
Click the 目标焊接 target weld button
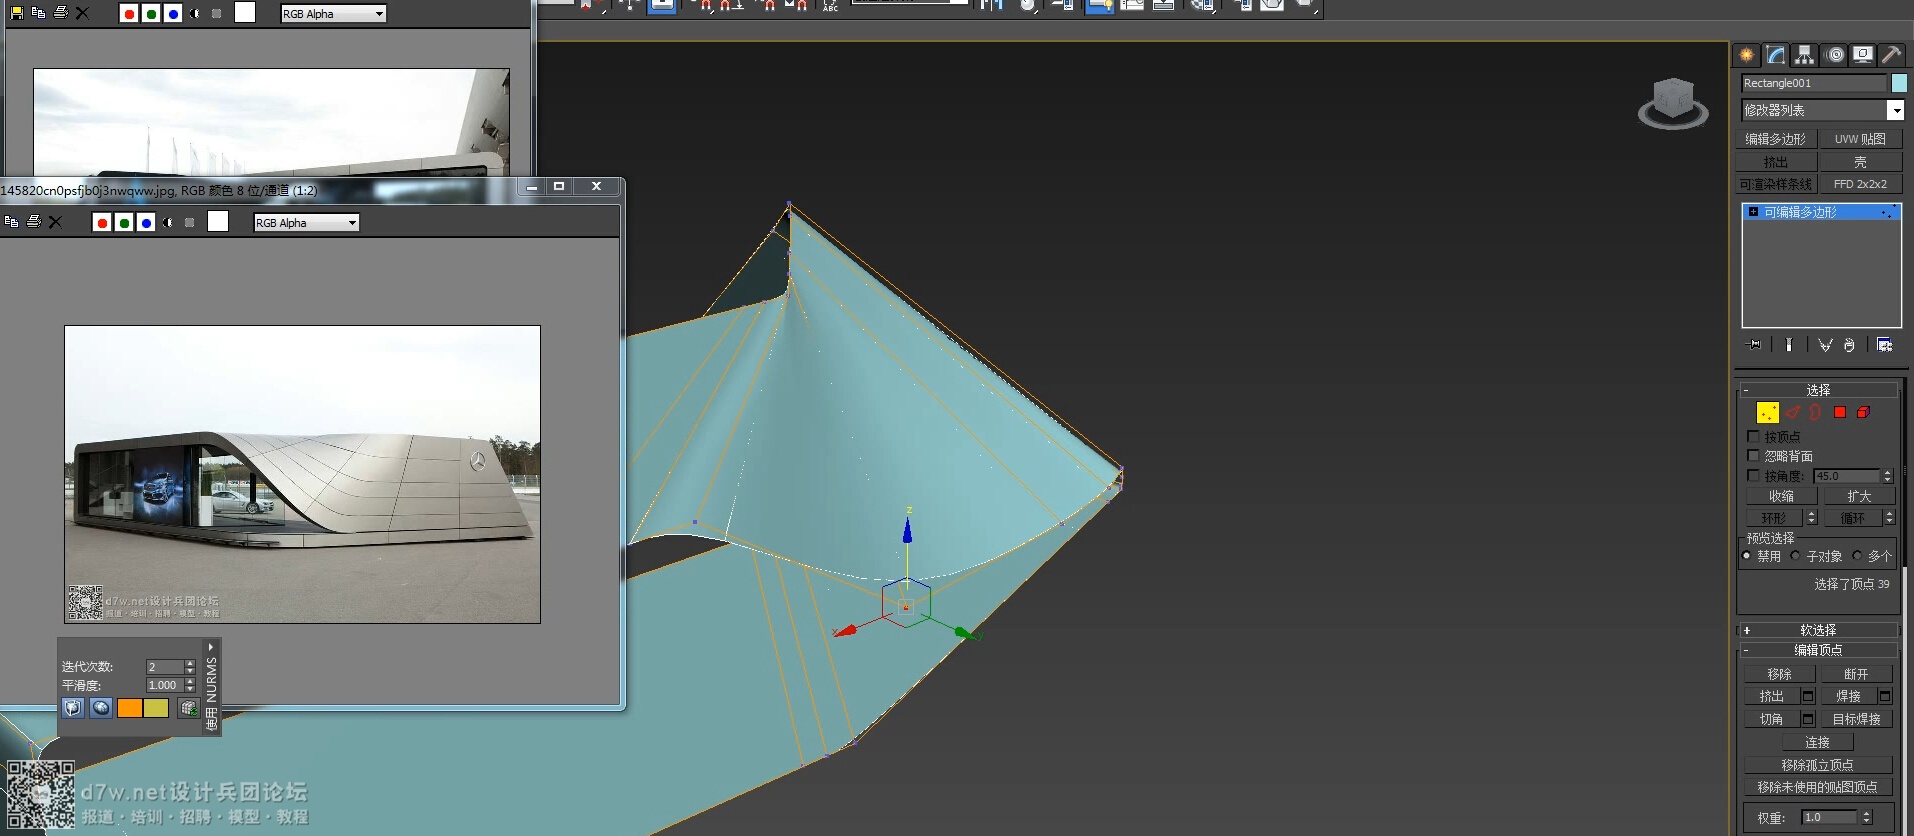click(x=1856, y=719)
